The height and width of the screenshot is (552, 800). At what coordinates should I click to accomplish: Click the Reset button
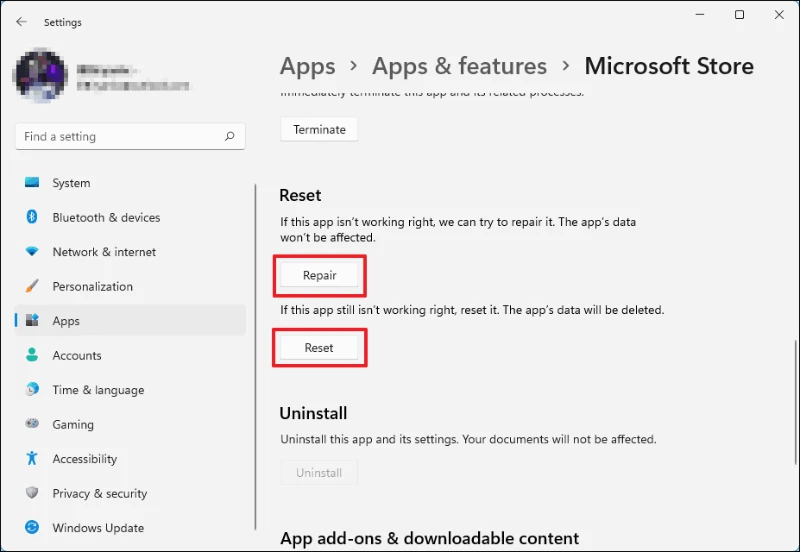[x=319, y=348]
